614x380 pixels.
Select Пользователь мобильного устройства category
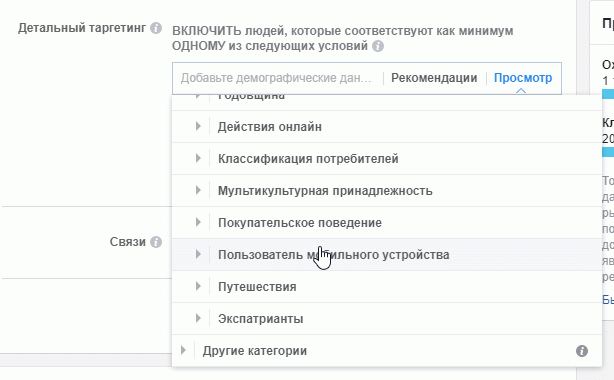pos(387,255)
